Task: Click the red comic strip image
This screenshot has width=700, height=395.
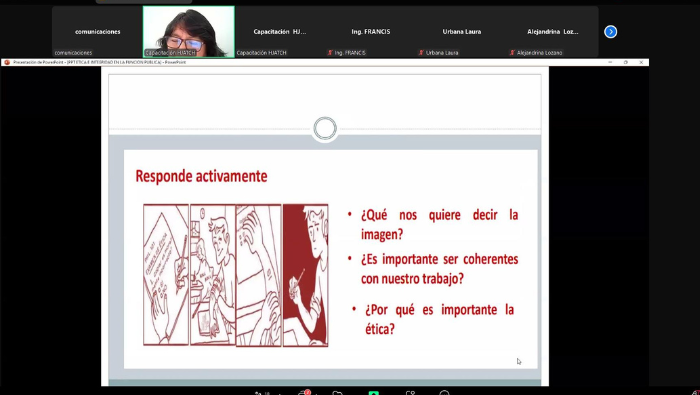Action: point(236,275)
